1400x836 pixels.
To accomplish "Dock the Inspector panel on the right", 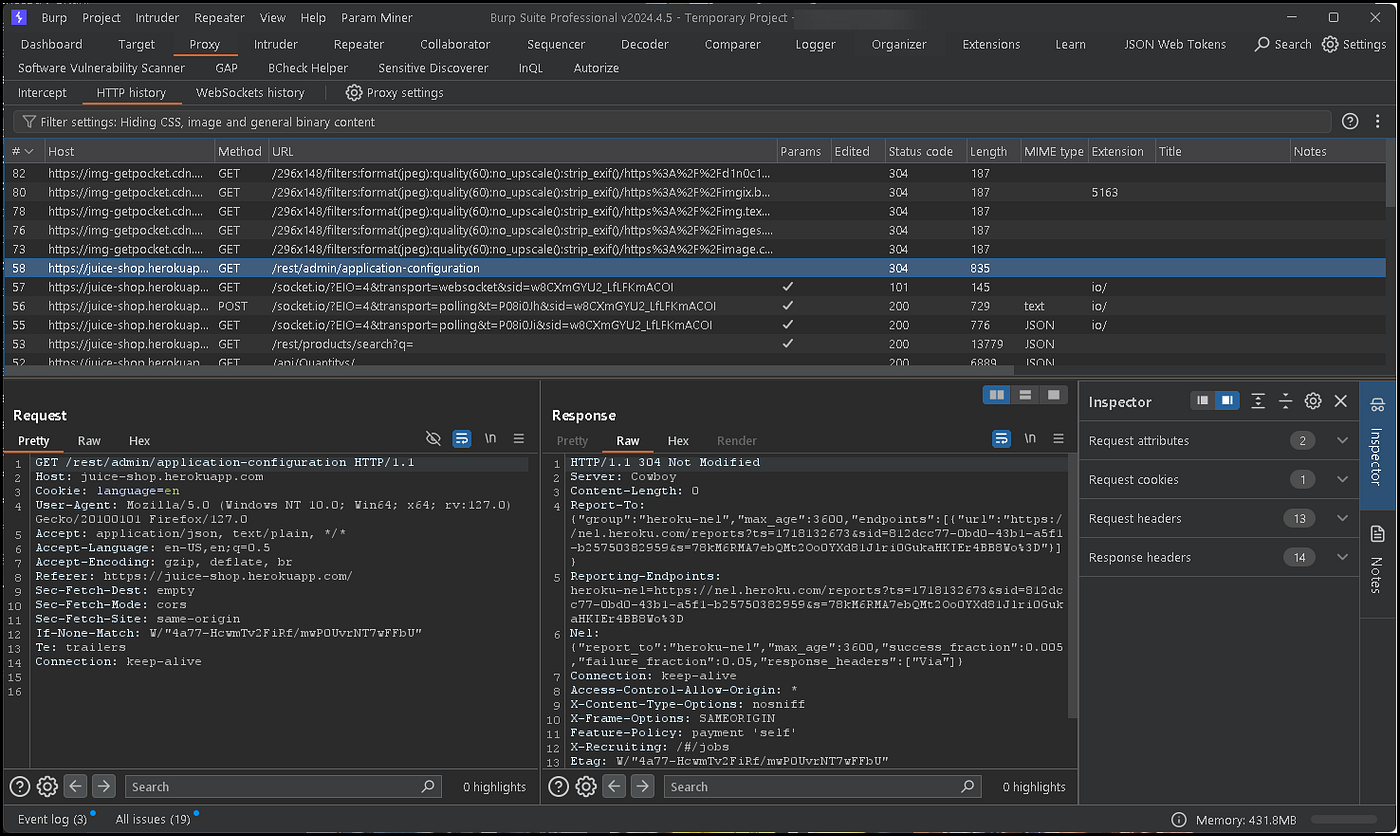I will point(1227,401).
